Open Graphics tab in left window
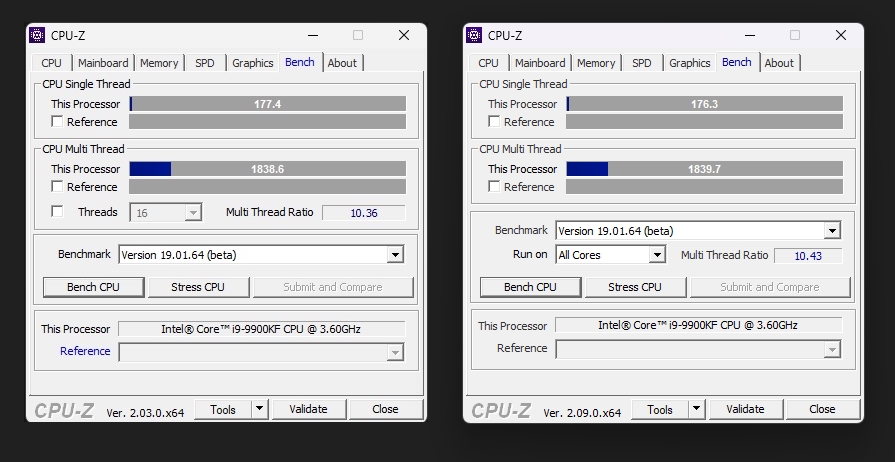 click(253, 63)
